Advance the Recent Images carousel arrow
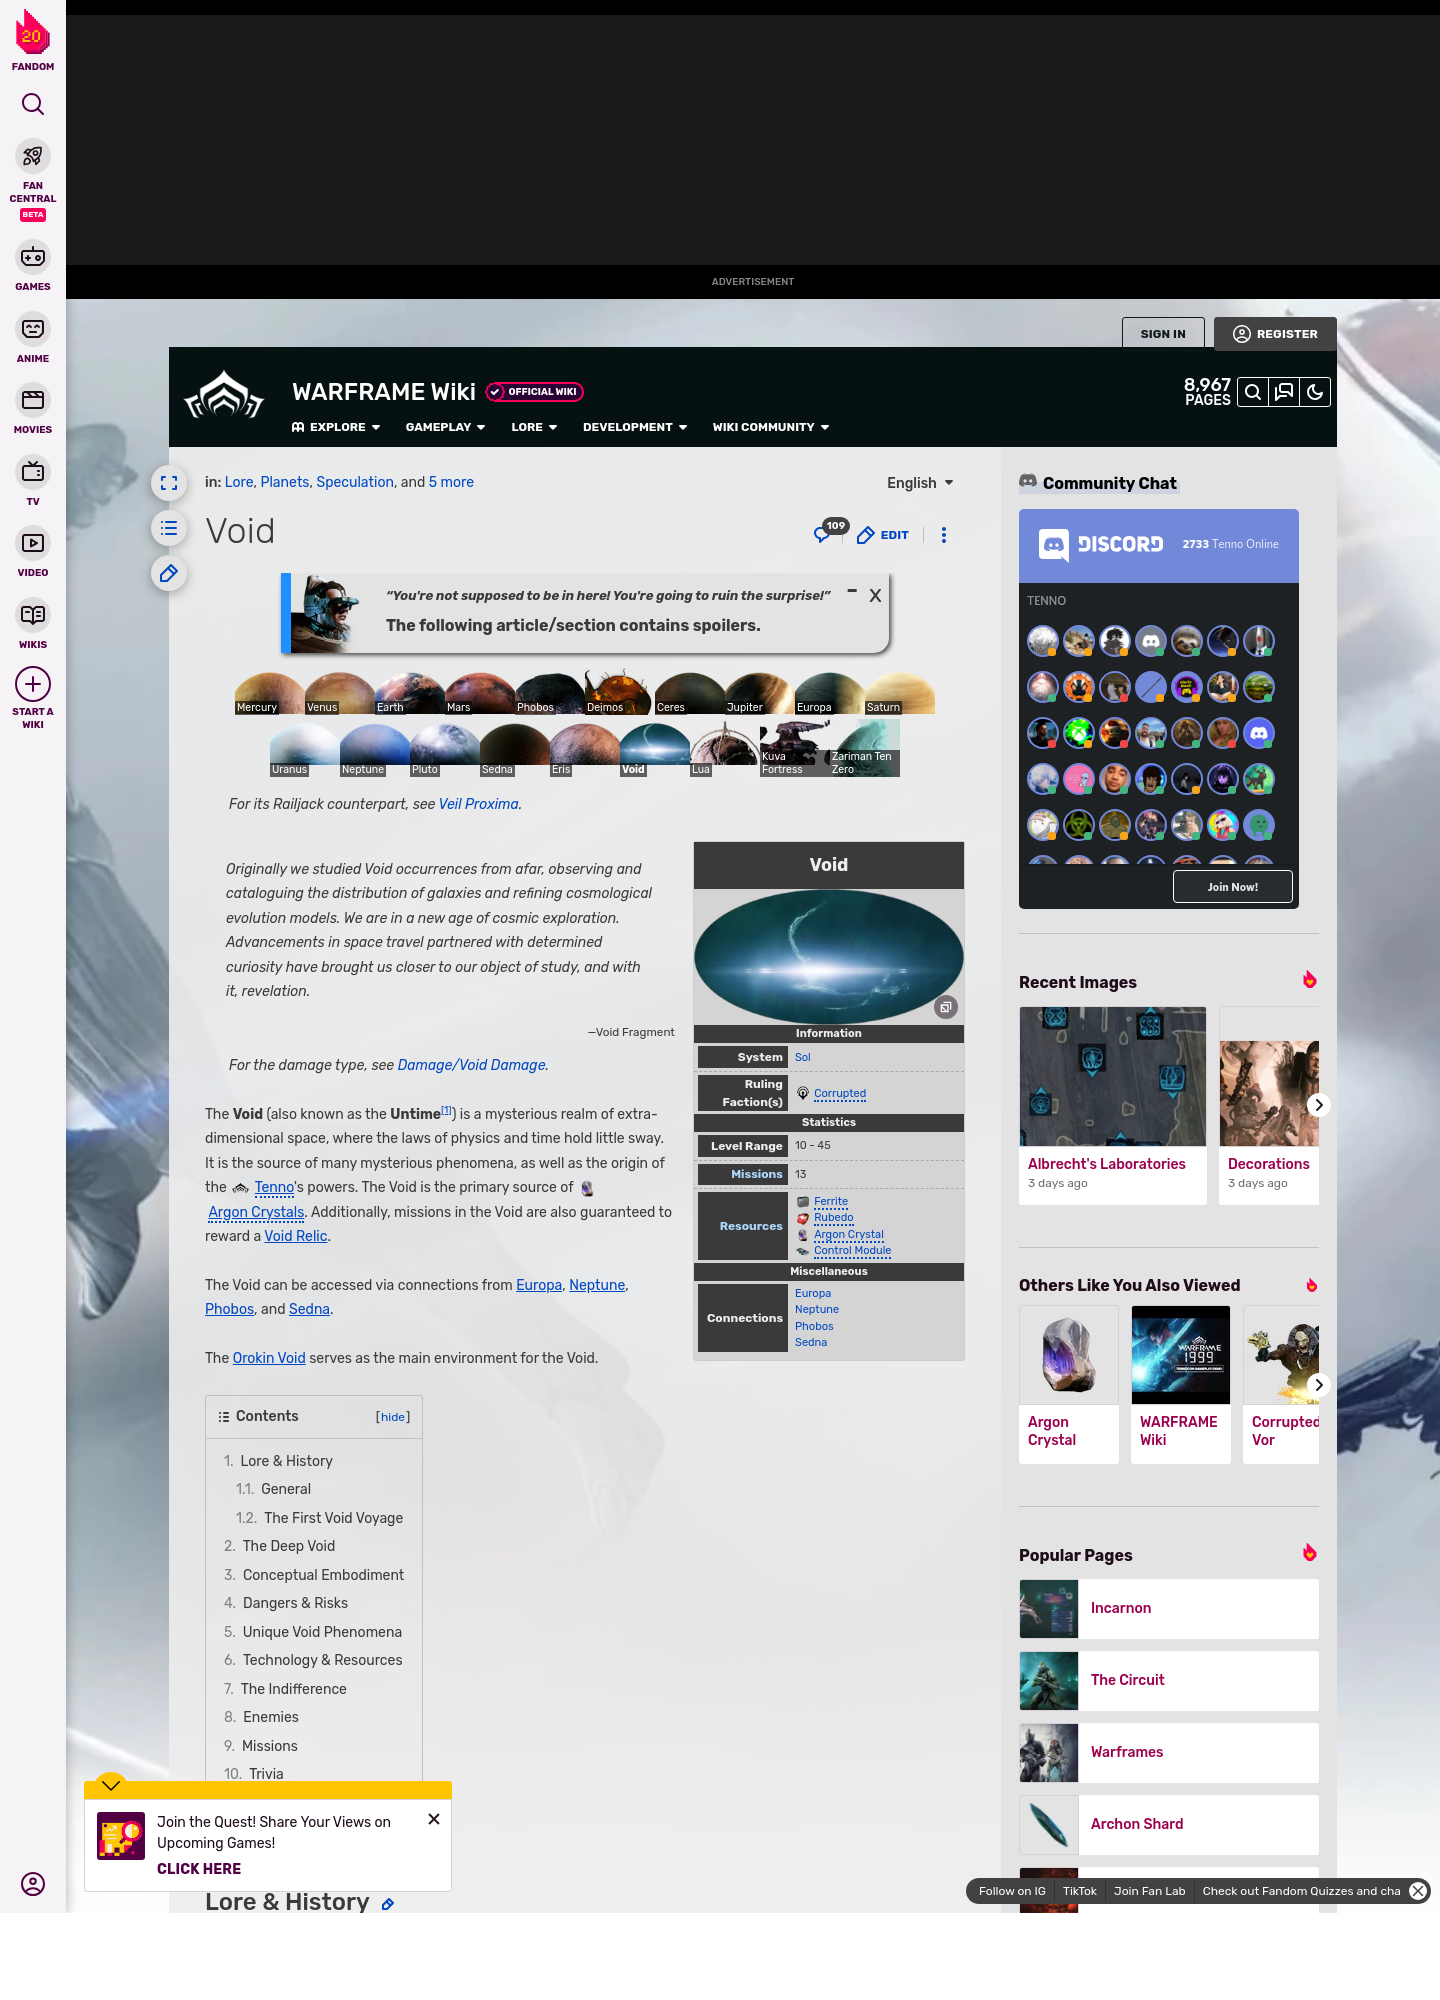This screenshot has height=2000, width=1440. (x=1319, y=1105)
